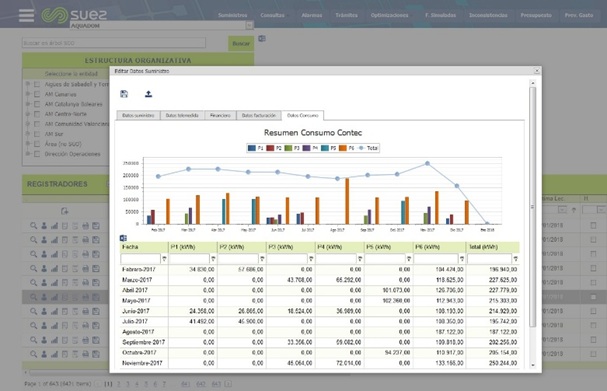Go to page 2 in the pager

[118, 384]
